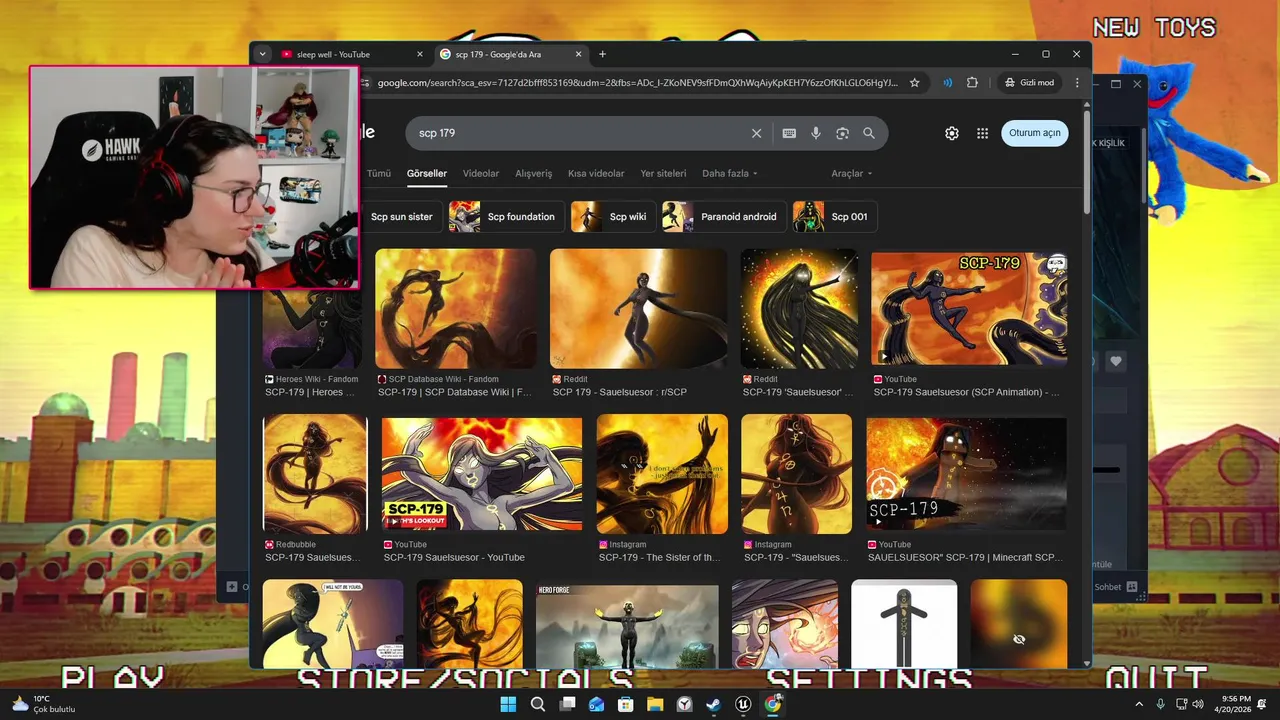Select the Scp 001 suggestion chip

(x=834, y=216)
